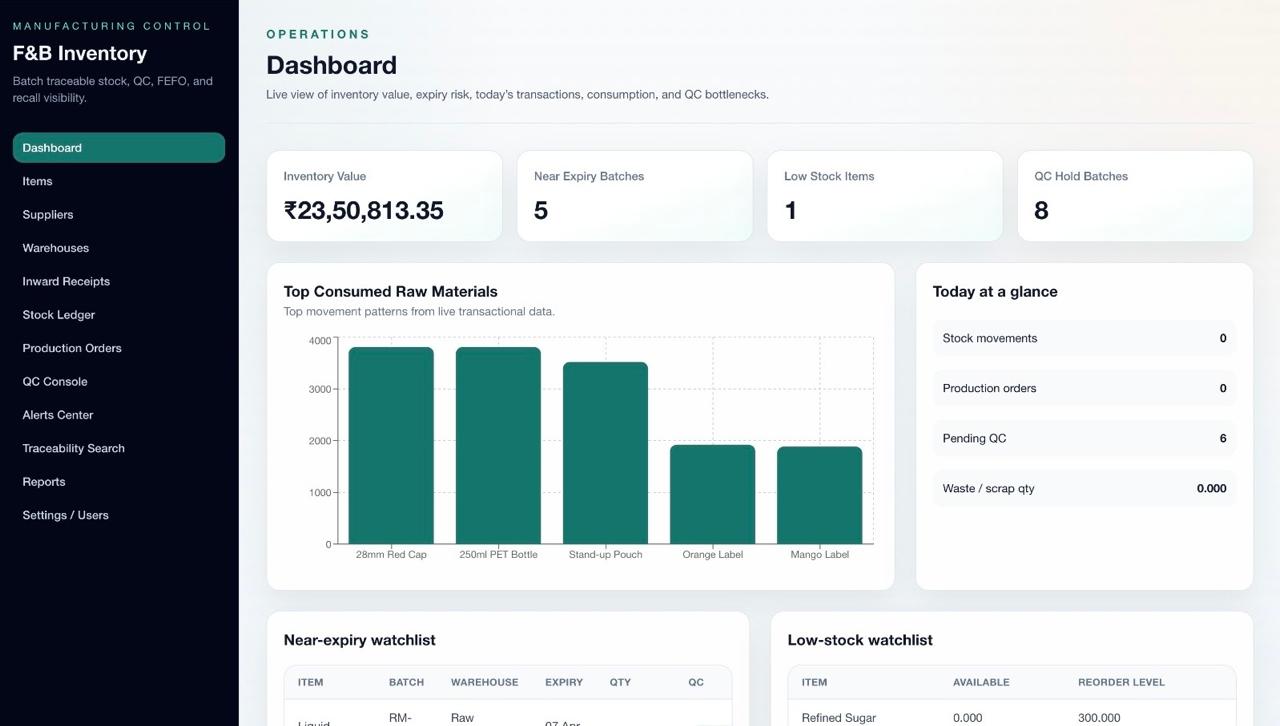Go to Production Orders

pos(71,348)
